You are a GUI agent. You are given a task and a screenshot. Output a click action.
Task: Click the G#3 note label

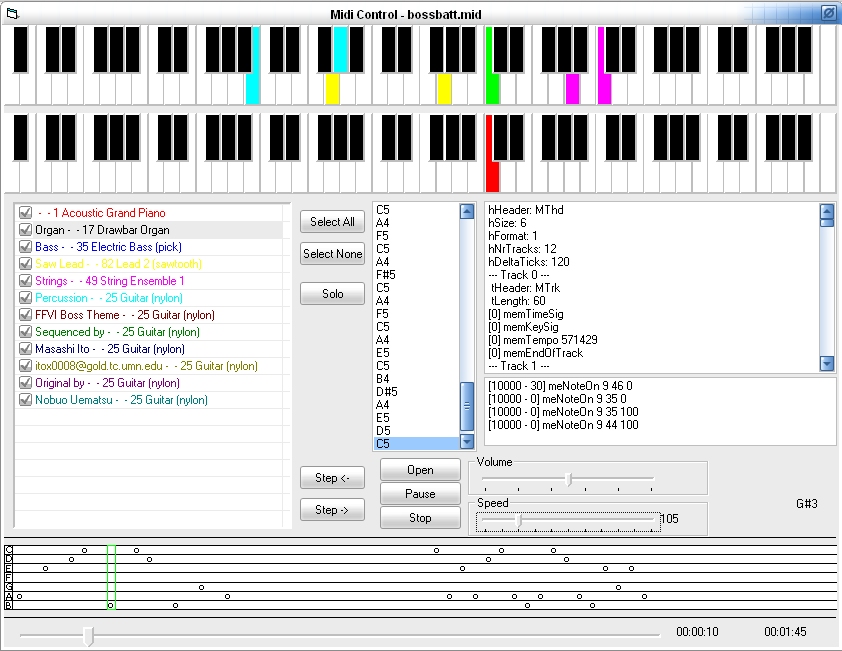[807, 504]
